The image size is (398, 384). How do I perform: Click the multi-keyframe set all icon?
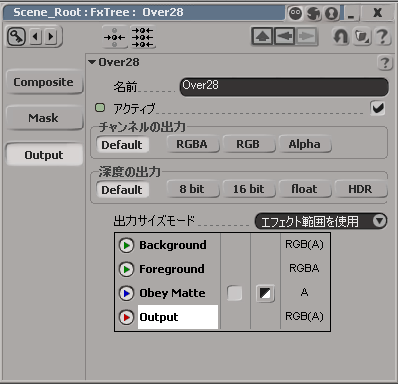tap(143, 37)
